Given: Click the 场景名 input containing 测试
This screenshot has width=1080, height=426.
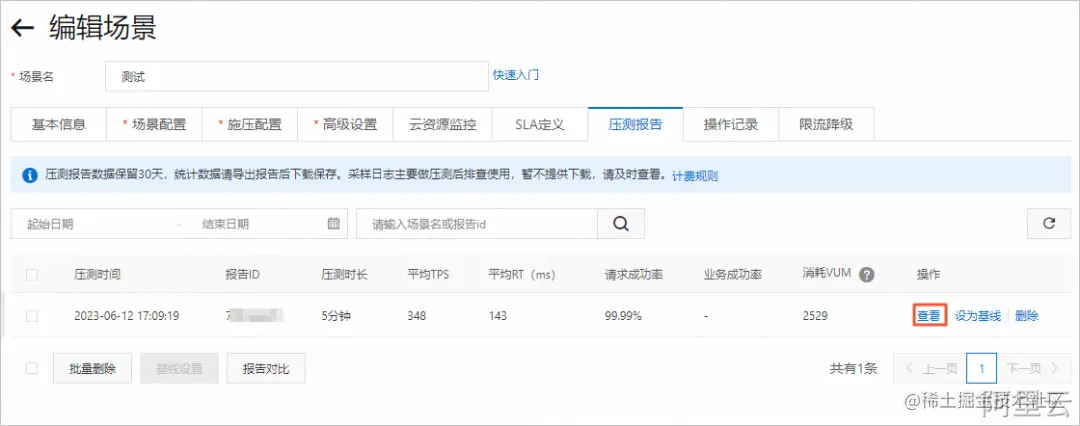Looking at the screenshot, I should [297, 77].
